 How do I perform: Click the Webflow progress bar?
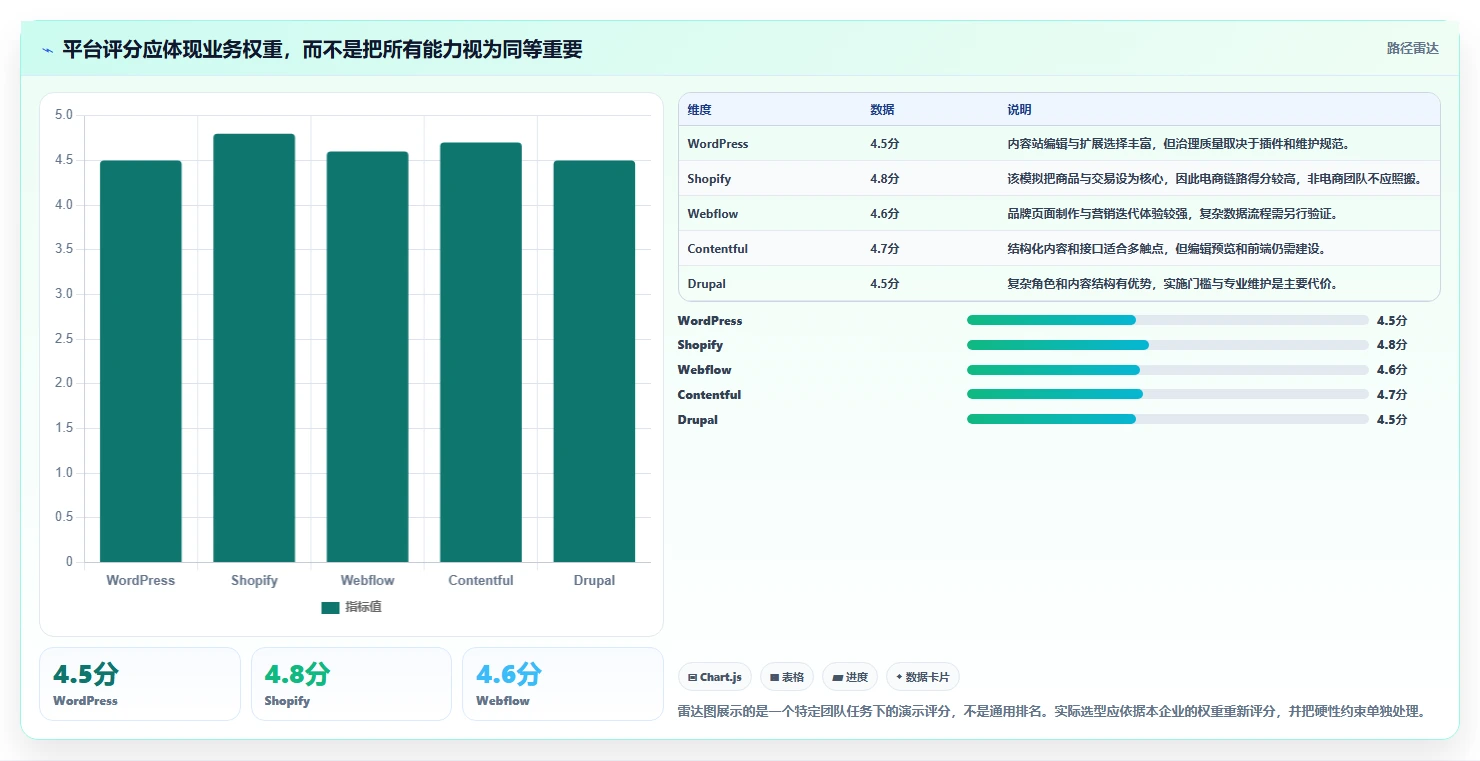point(1168,370)
